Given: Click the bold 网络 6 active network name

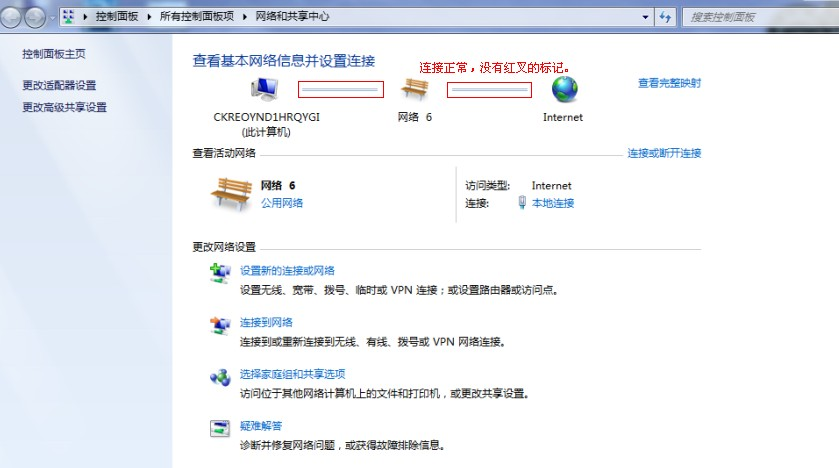Looking at the screenshot, I should (278, 186).
